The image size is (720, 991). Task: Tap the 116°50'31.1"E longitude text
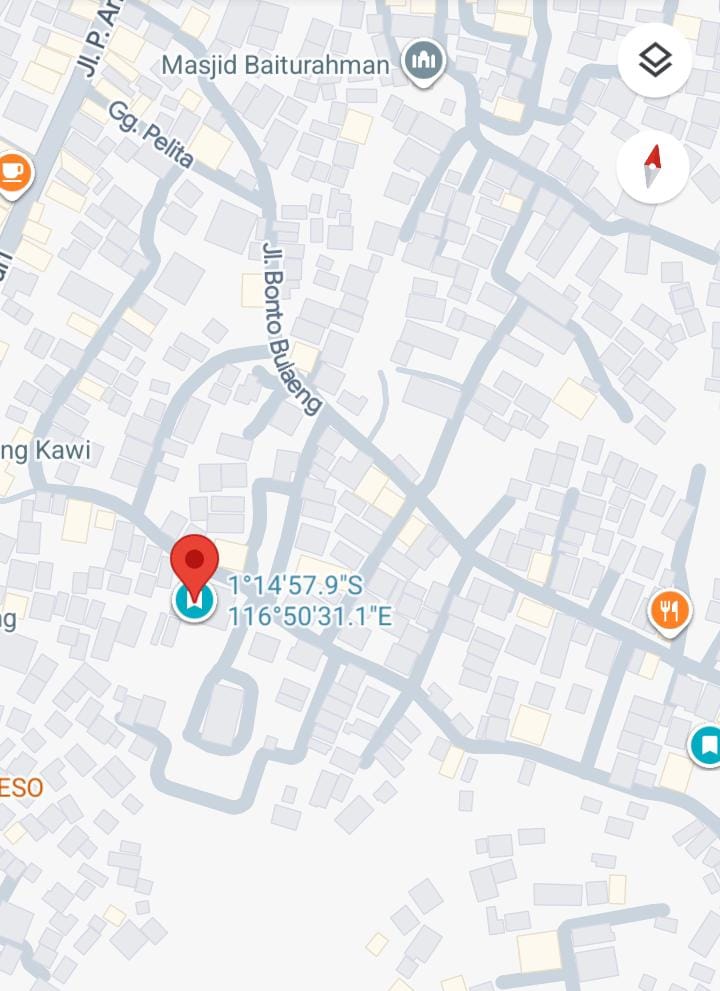pos(310,616)
